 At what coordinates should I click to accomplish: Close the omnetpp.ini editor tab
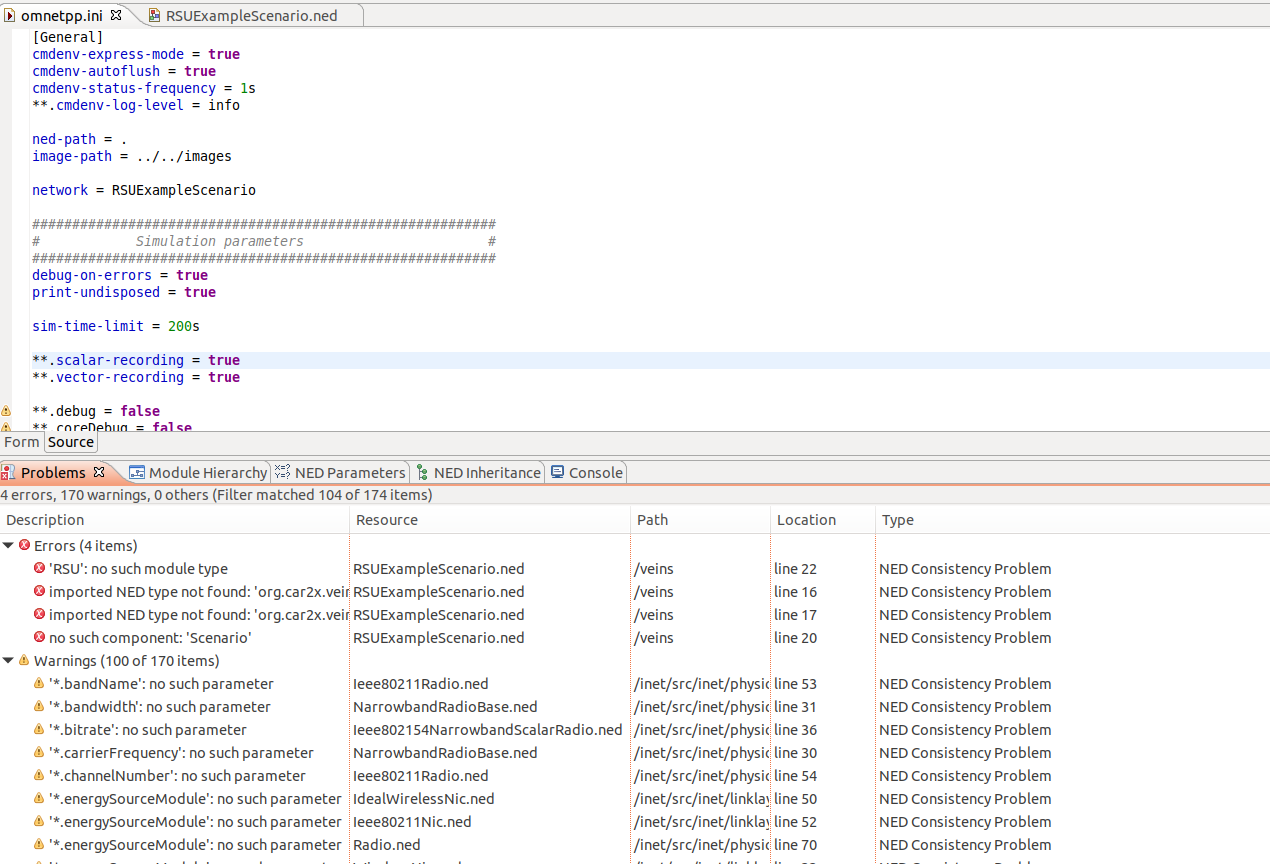[115, 13]
